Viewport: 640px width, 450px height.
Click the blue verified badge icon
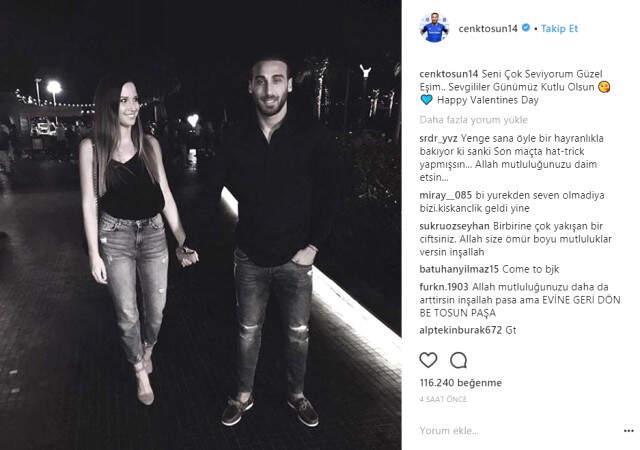pos(526,28)
